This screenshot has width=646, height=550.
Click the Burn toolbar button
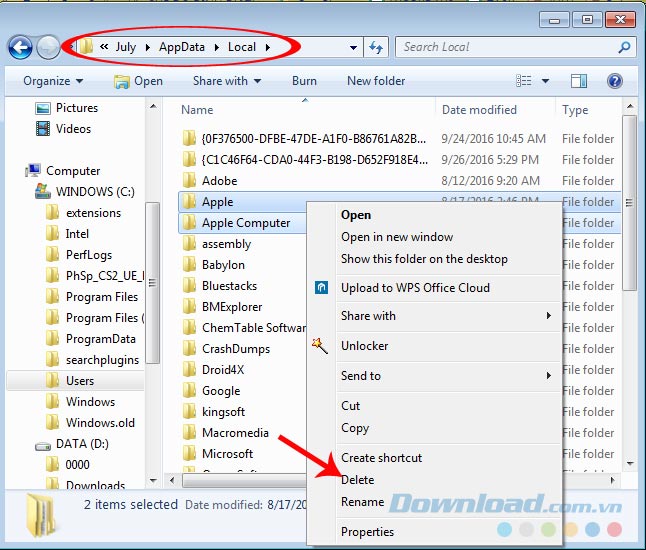click(304, 81)
